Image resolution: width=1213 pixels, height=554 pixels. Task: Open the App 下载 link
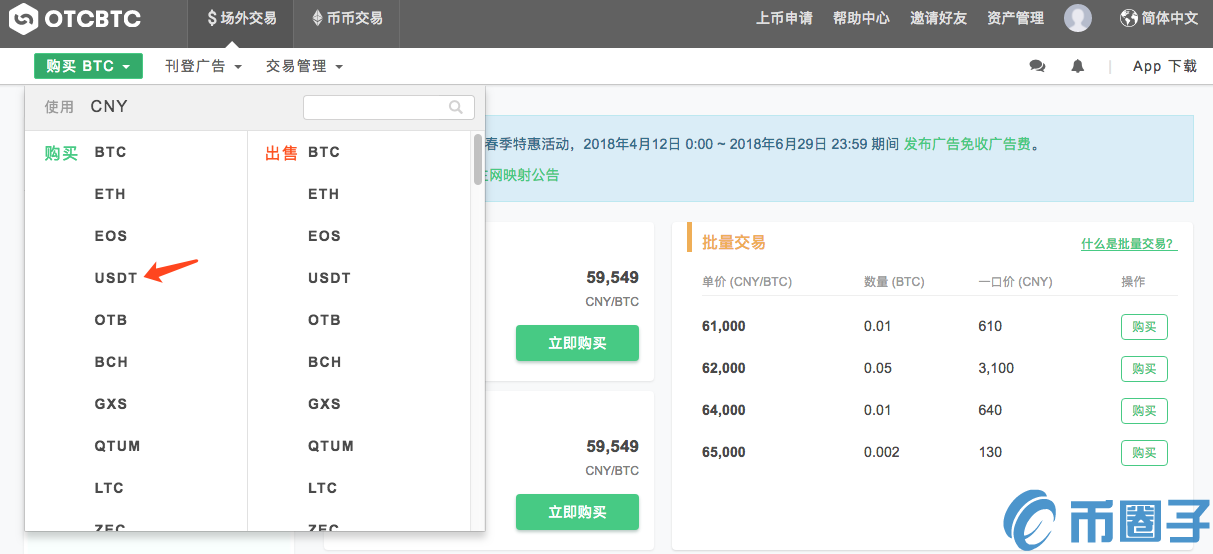click(1164, 66)
